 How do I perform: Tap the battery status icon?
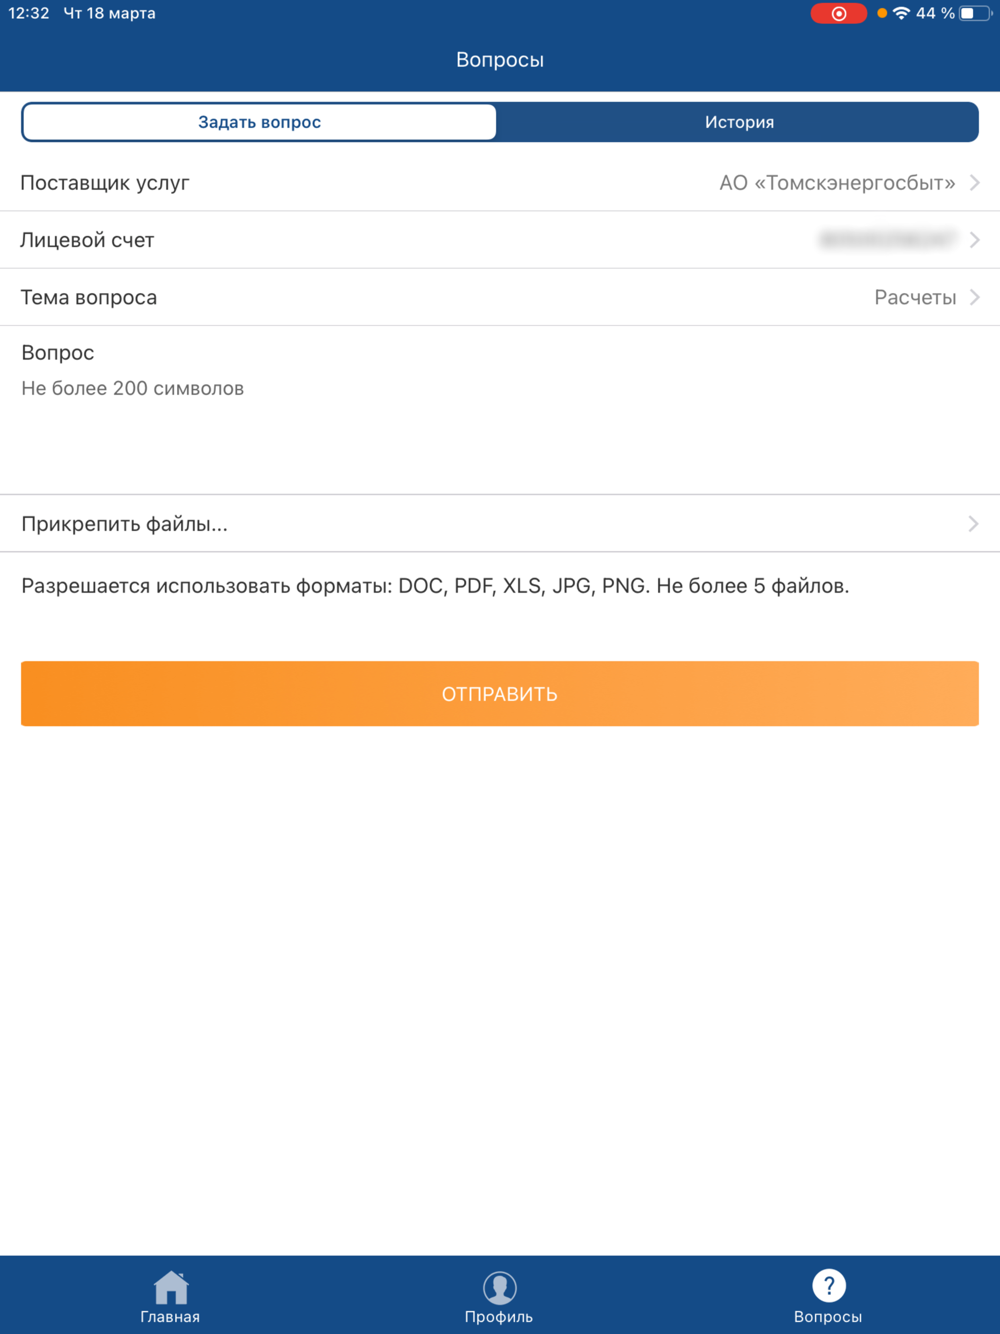point(975,14)
